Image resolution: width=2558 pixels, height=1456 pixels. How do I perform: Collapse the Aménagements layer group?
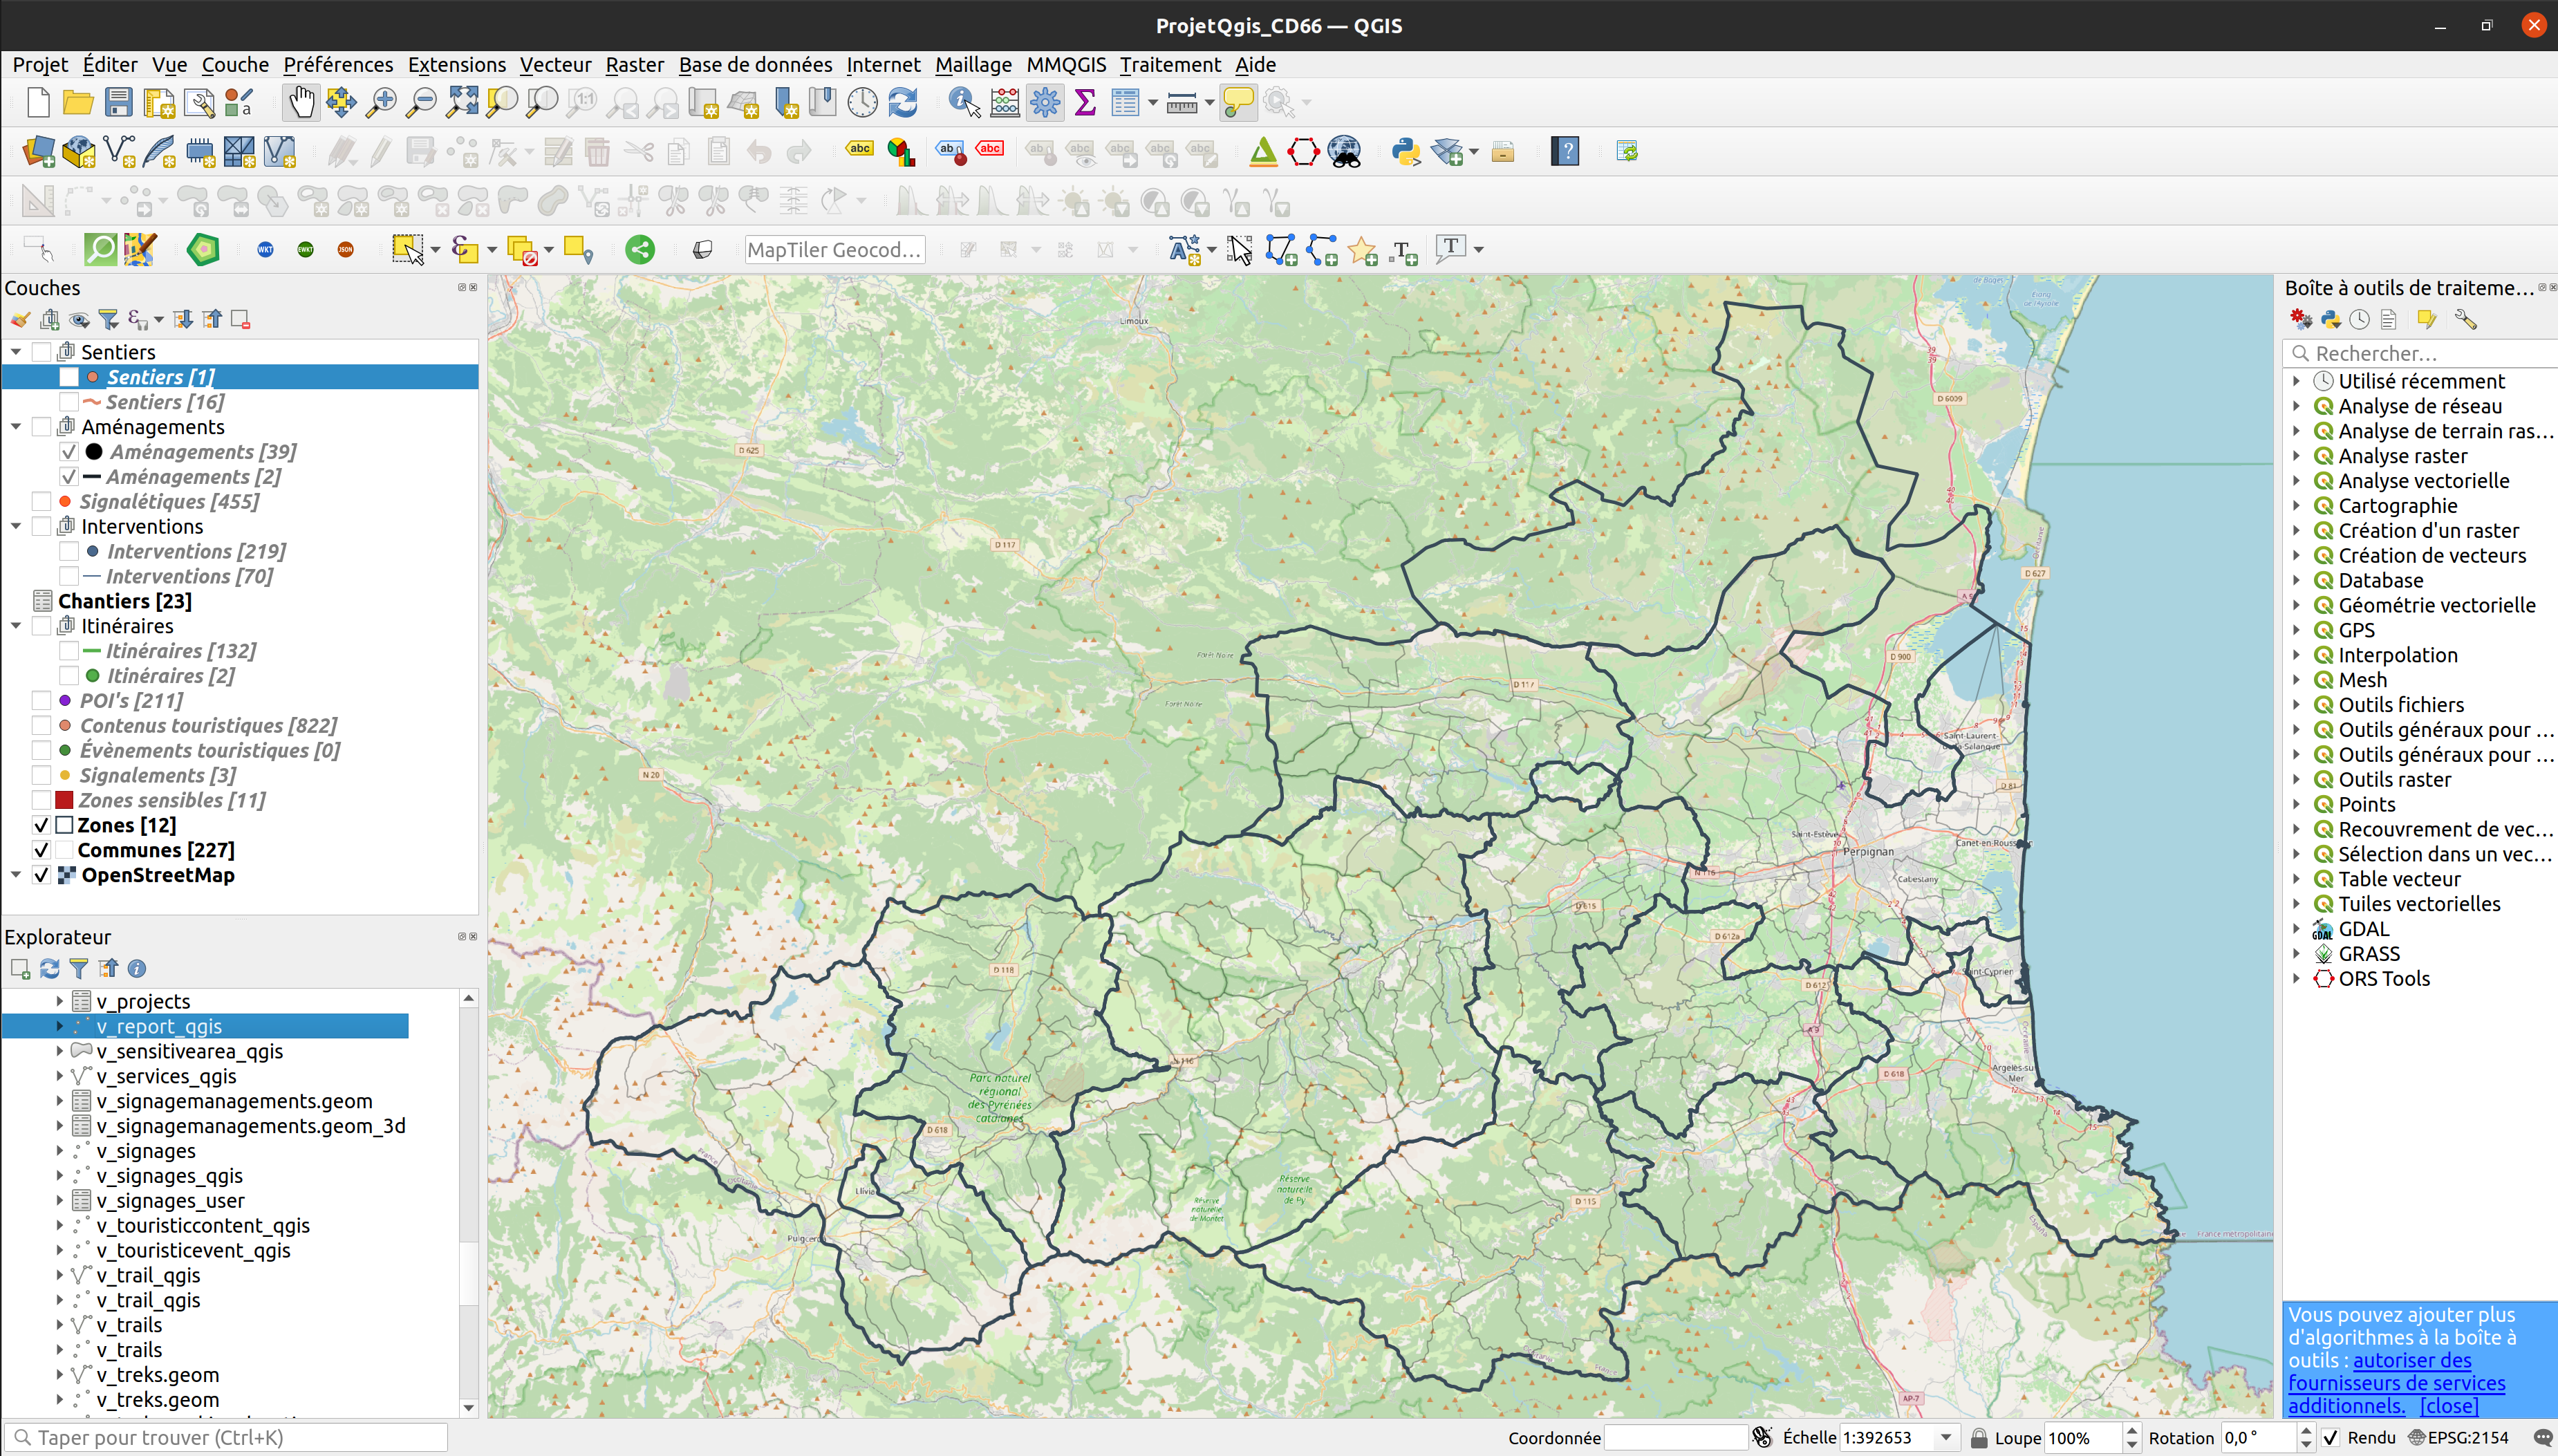16,427
